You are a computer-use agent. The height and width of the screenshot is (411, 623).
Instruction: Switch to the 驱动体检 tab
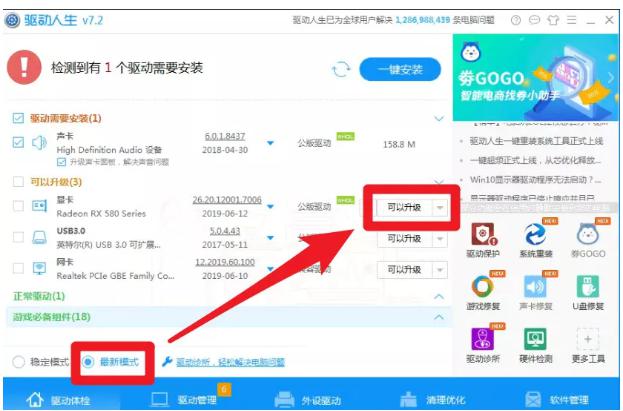(58, 399)
